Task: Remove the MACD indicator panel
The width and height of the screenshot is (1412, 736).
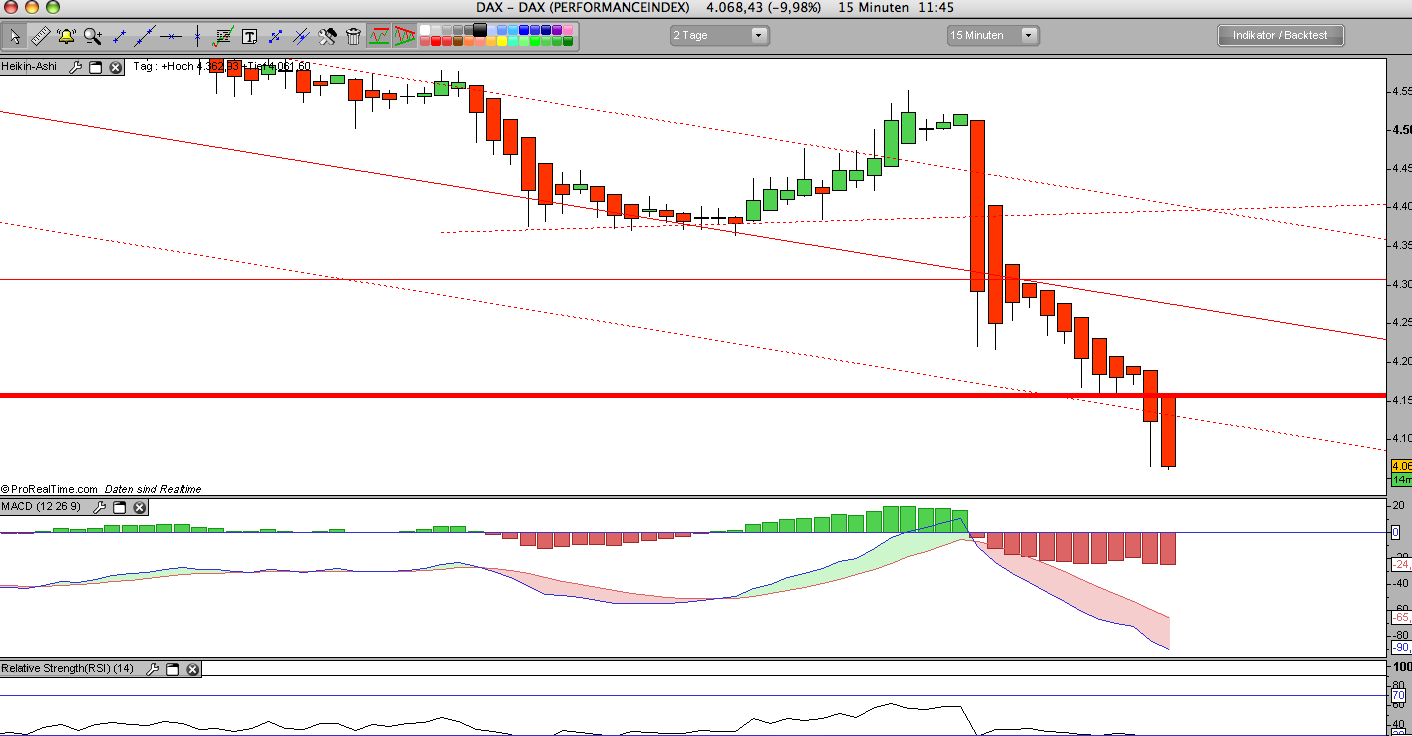Action: [x=139, y=507]
